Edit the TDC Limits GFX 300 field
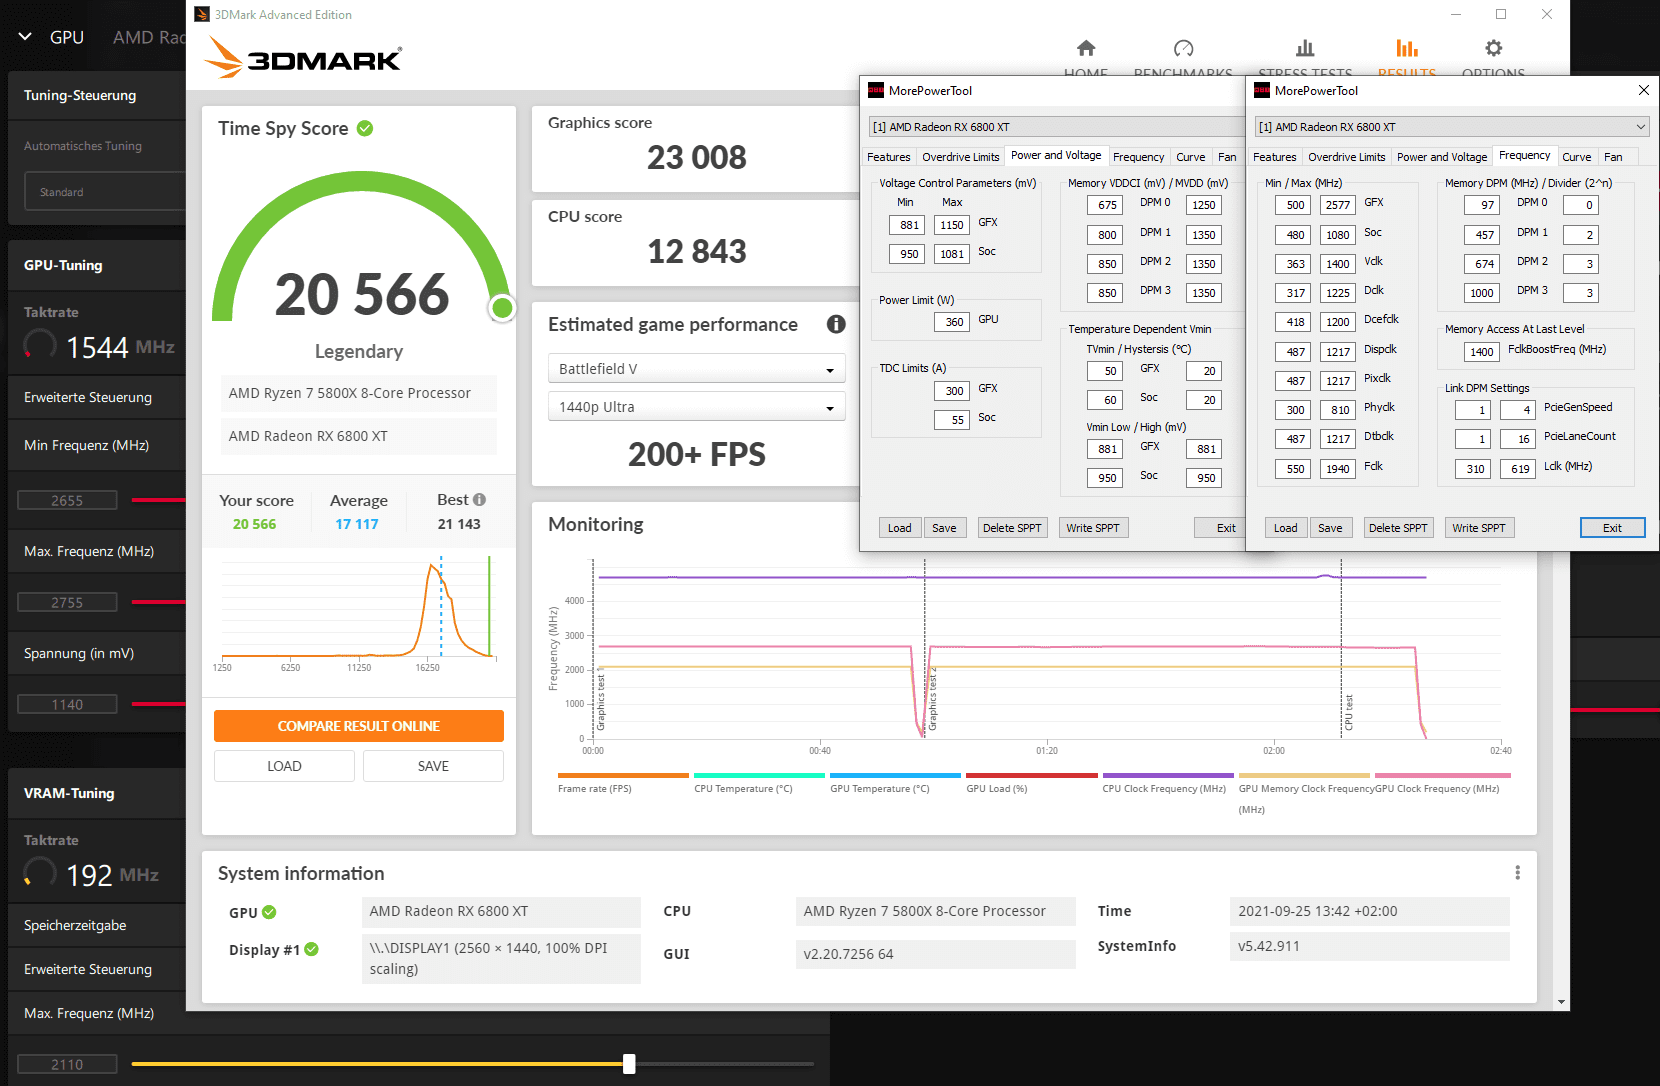Image resolution: width=1660 pixels, height=1086 pixels. tap(952, 391)
